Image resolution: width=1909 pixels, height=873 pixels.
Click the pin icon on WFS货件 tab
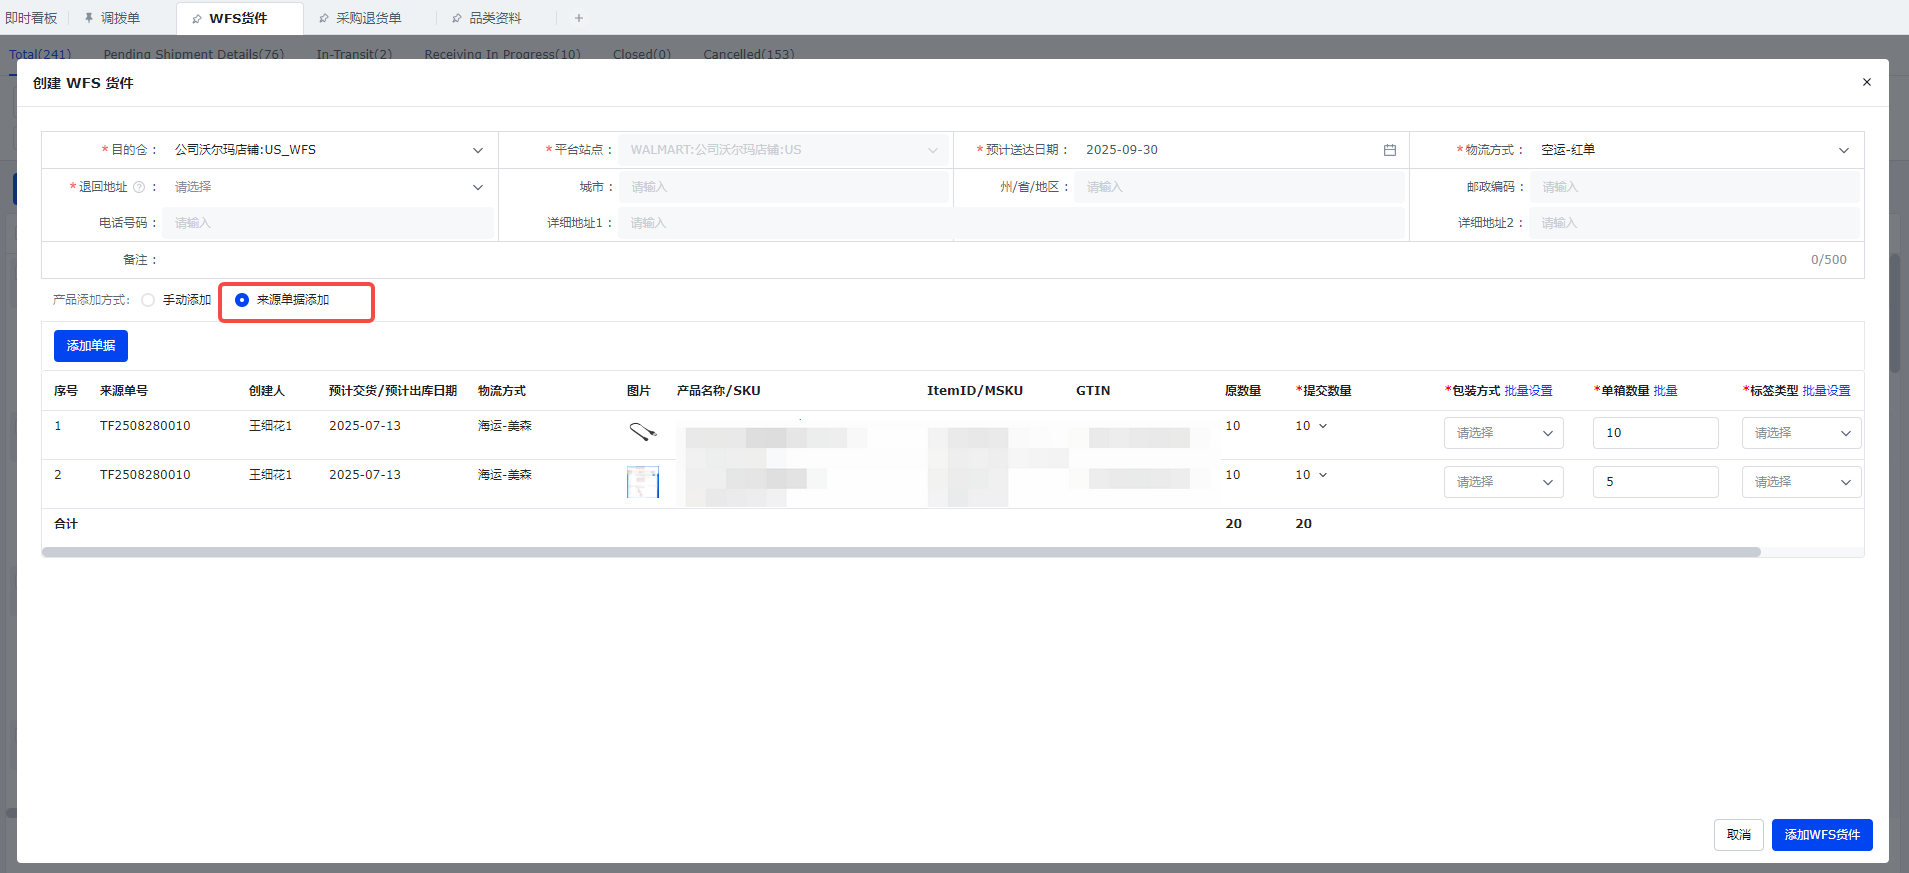pos(197,18)
